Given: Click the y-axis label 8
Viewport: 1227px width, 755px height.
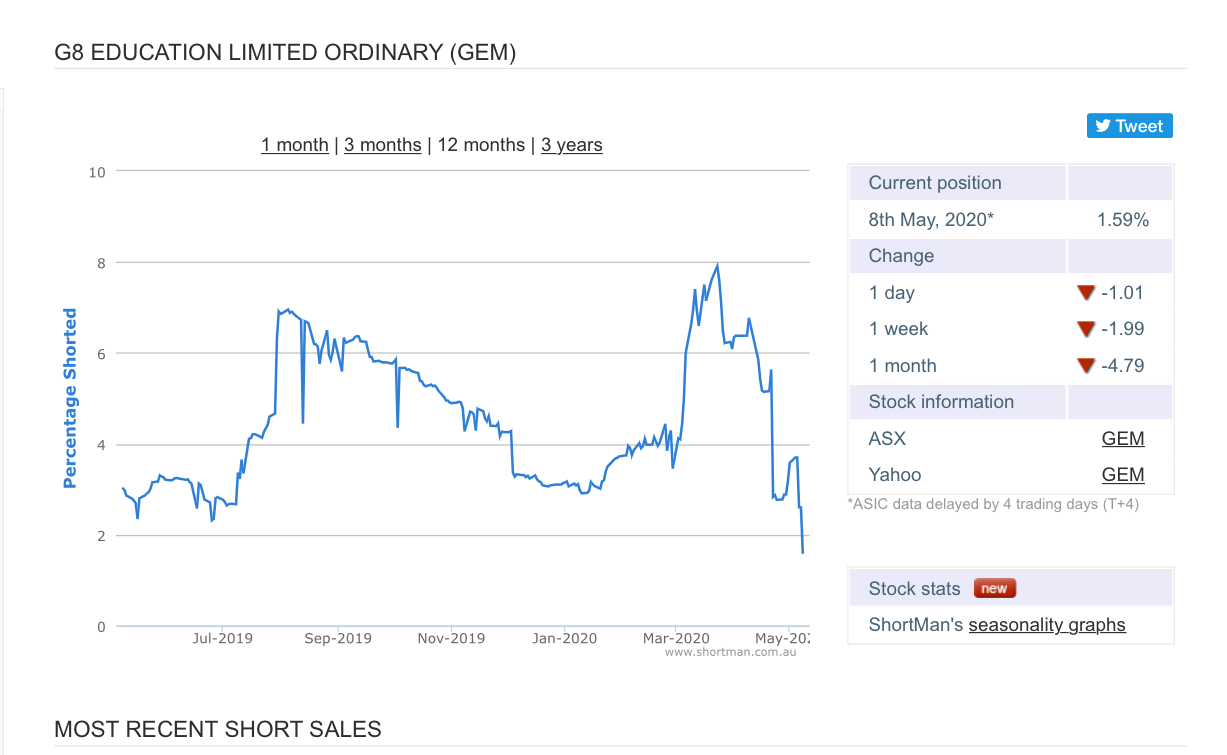Looking at the screenshot, I should tap(101, 263).
